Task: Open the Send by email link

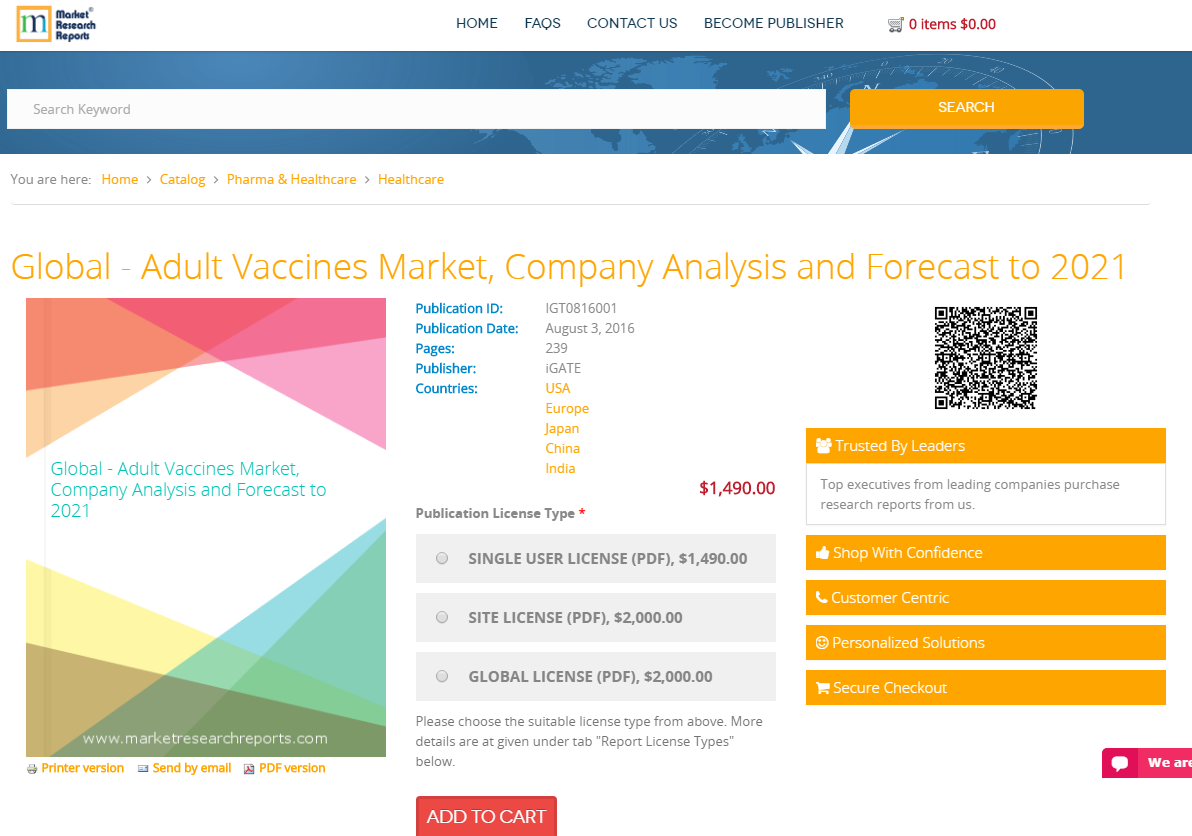Action: (x=192, y=768)
